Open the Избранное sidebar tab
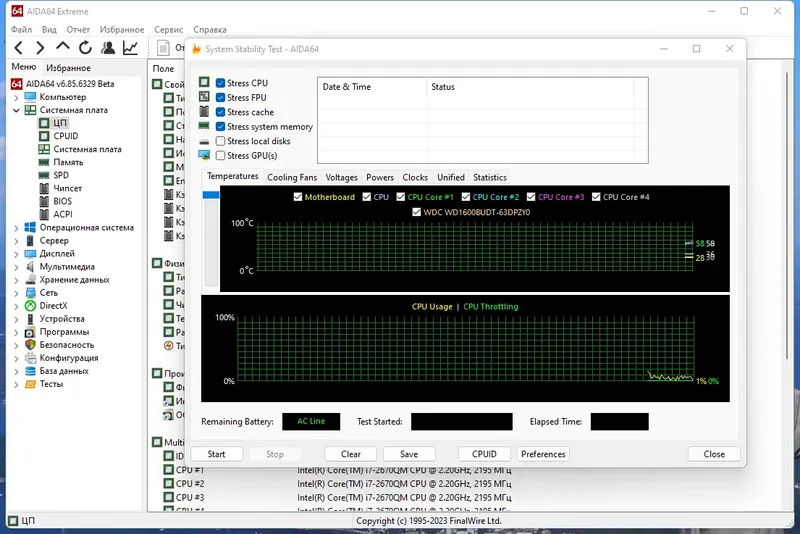This screenshot has height=534, width=800. (x=68, y=68)
